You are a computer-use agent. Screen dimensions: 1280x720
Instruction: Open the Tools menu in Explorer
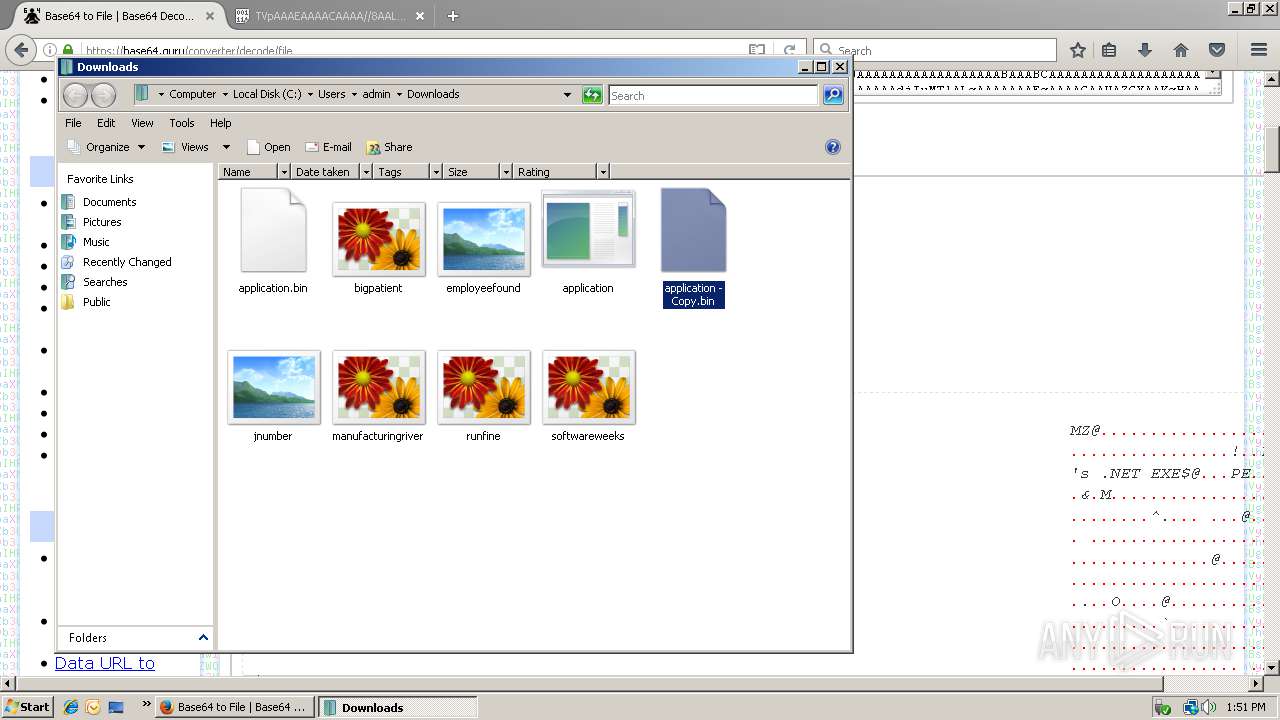[x=182, y=123]
